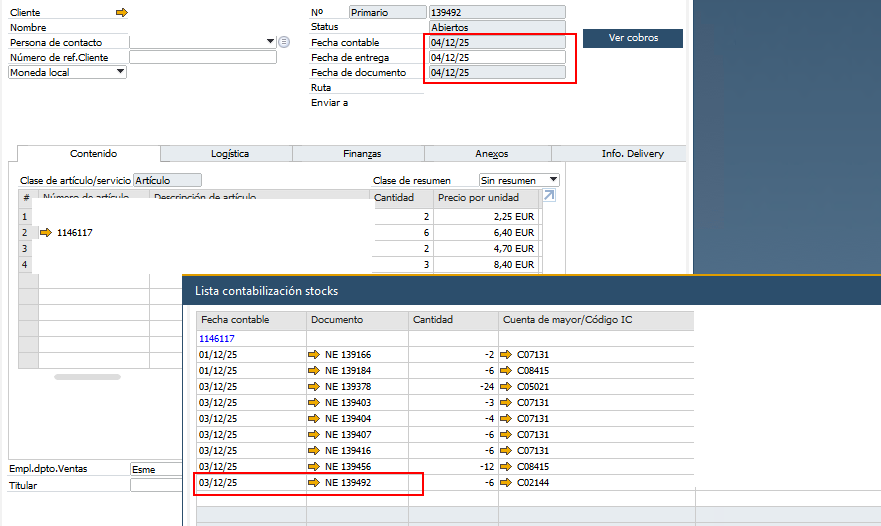The width and height of the screenshot is (881, 526).
Task: Switch to the Finanzas tab
Action: tap(361, 154)
